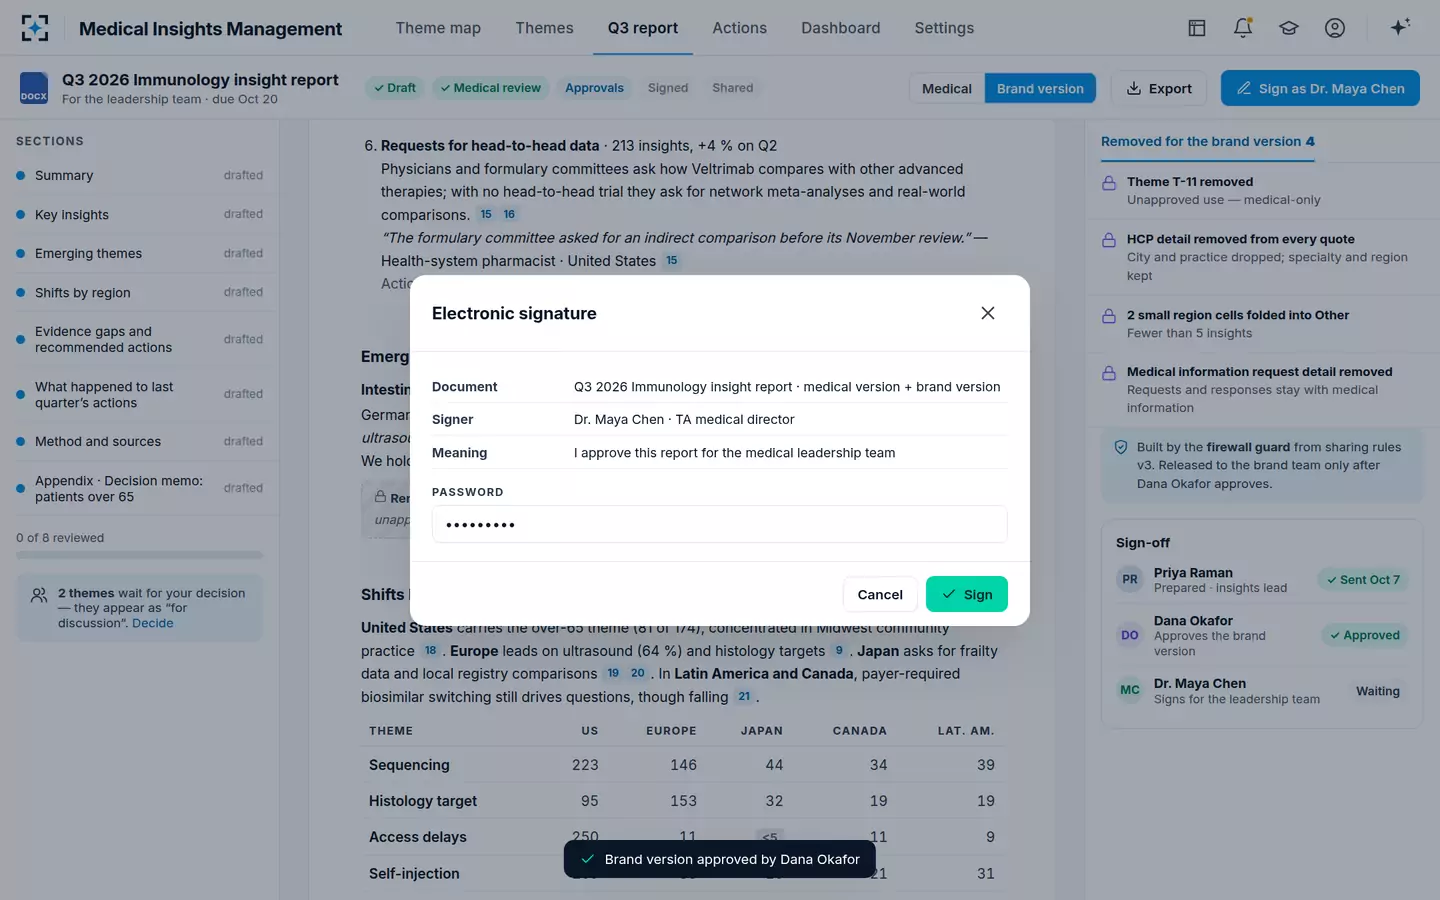Screen dimensions: 1440x900
Task: Click the reviewed sections progress bar
Action: pyautogui.click(x=140, y=555)
